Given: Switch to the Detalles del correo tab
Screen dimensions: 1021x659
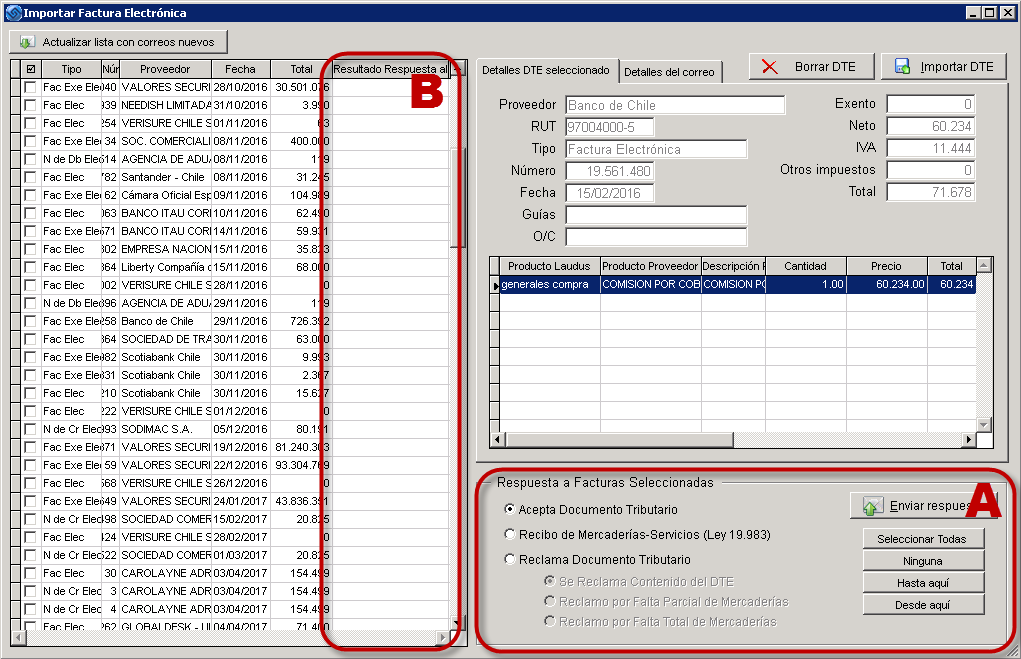Looking at the screenshot, I should click(669, 72).
